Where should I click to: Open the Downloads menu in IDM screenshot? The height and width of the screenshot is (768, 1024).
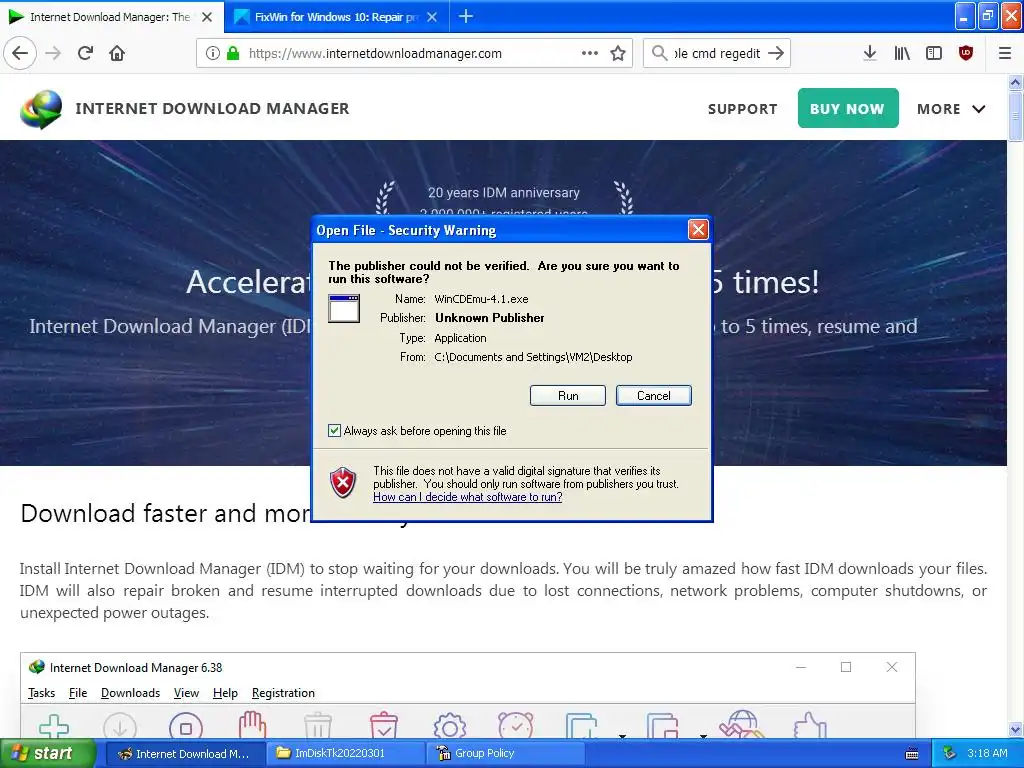(131, 693)
